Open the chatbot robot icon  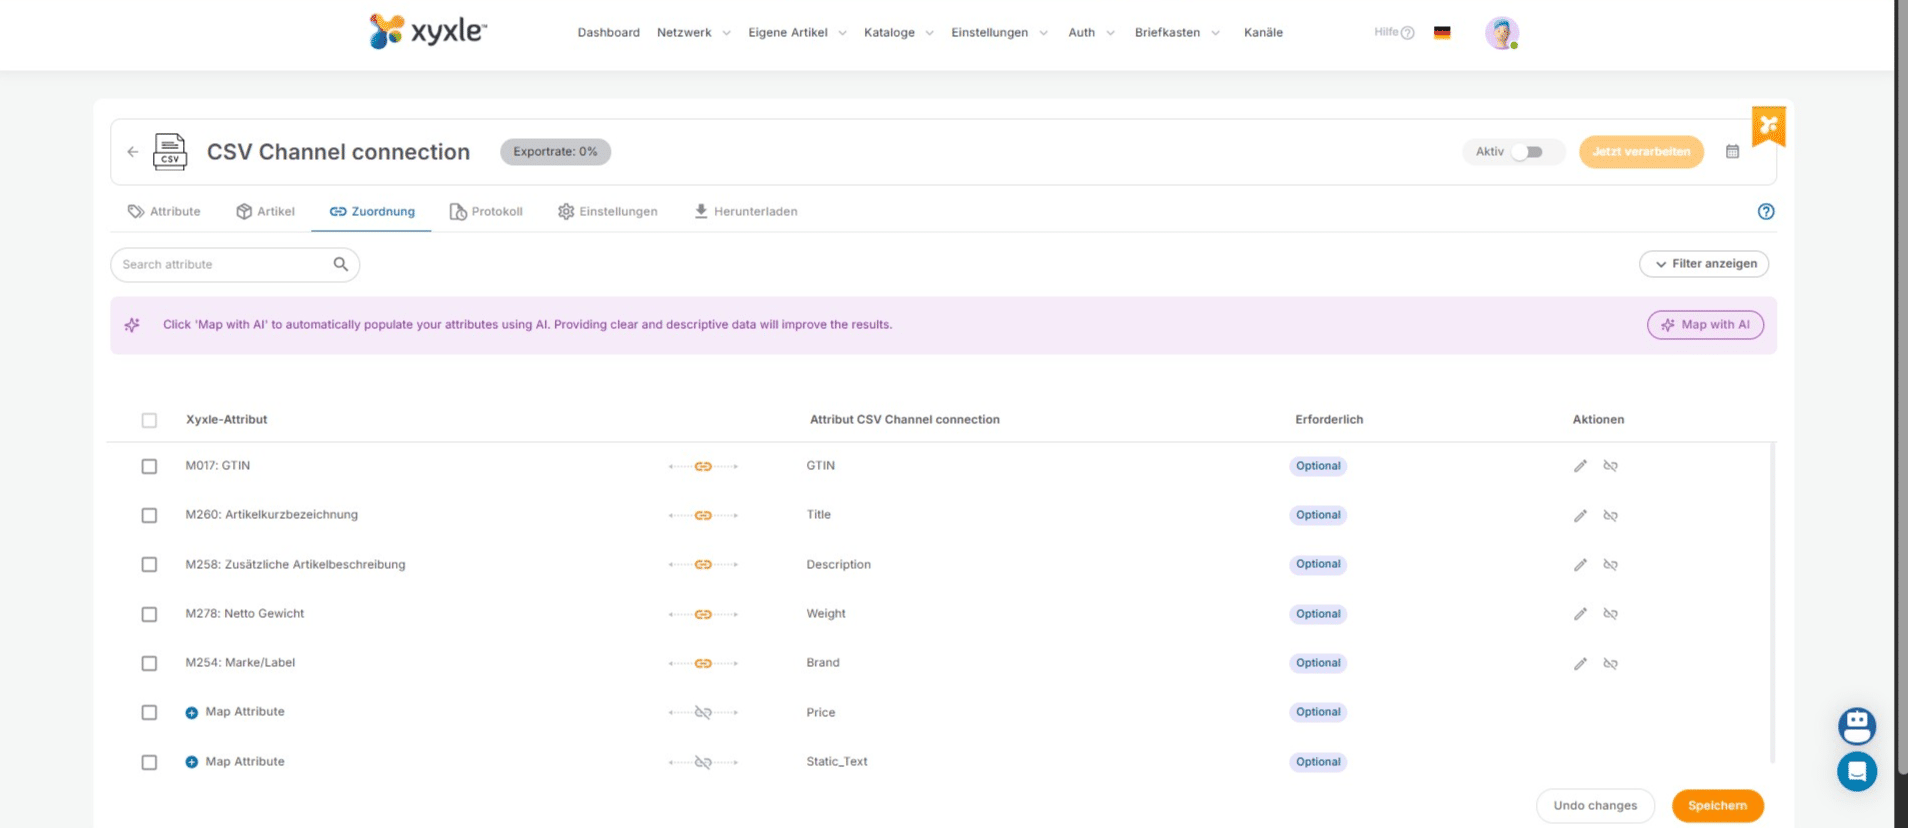1856,725
